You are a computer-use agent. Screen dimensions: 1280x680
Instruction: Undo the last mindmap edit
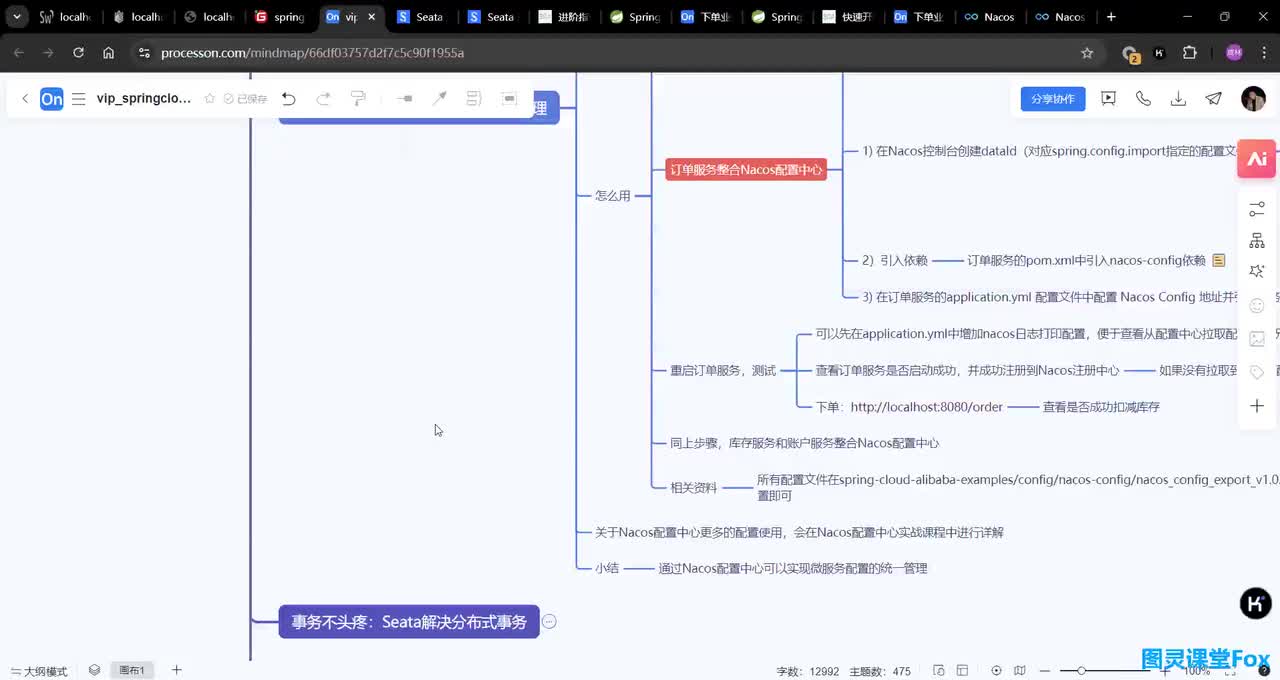[x=289, y=98]
